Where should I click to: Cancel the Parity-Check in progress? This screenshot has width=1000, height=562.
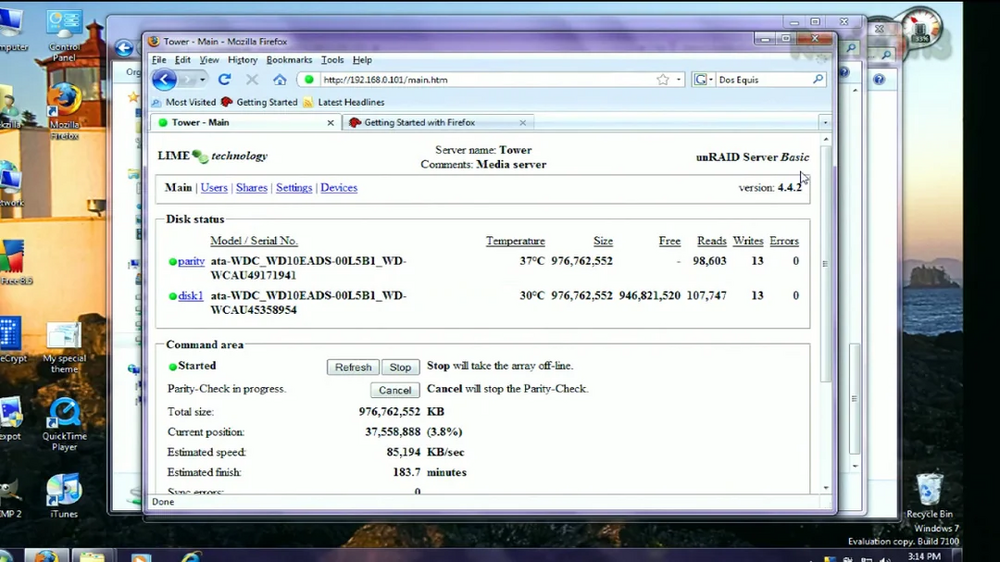(395, 390)
